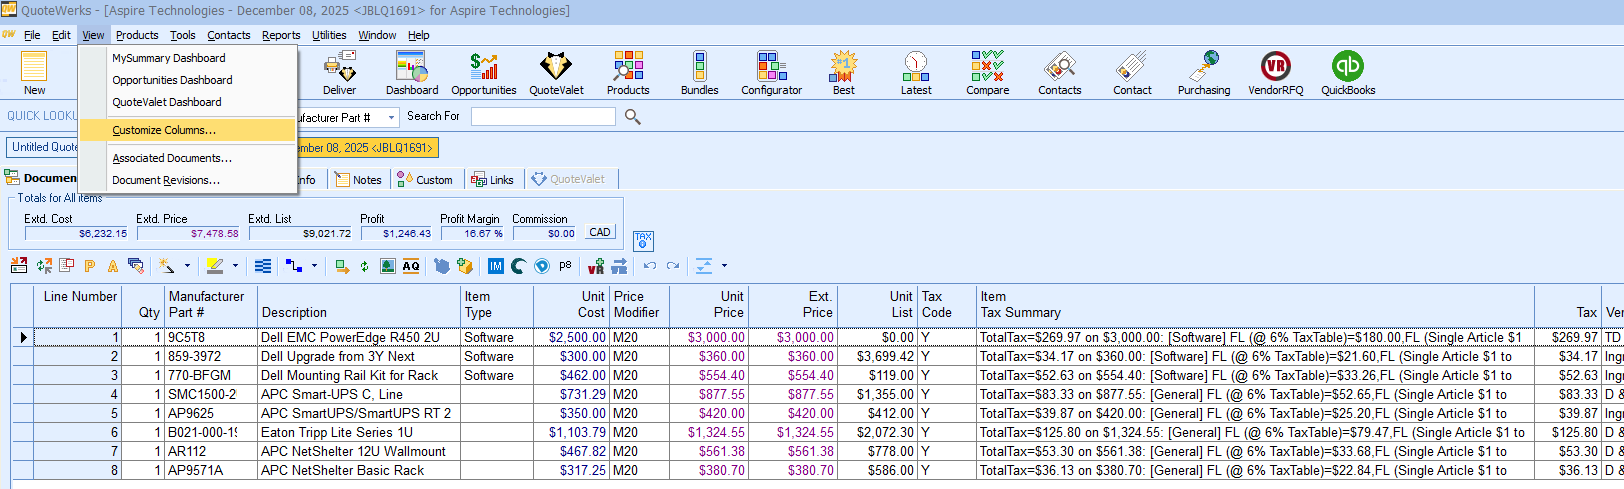
Task: Expand the magic wand tool dropdown arrow
Action: tap(187, 266)
